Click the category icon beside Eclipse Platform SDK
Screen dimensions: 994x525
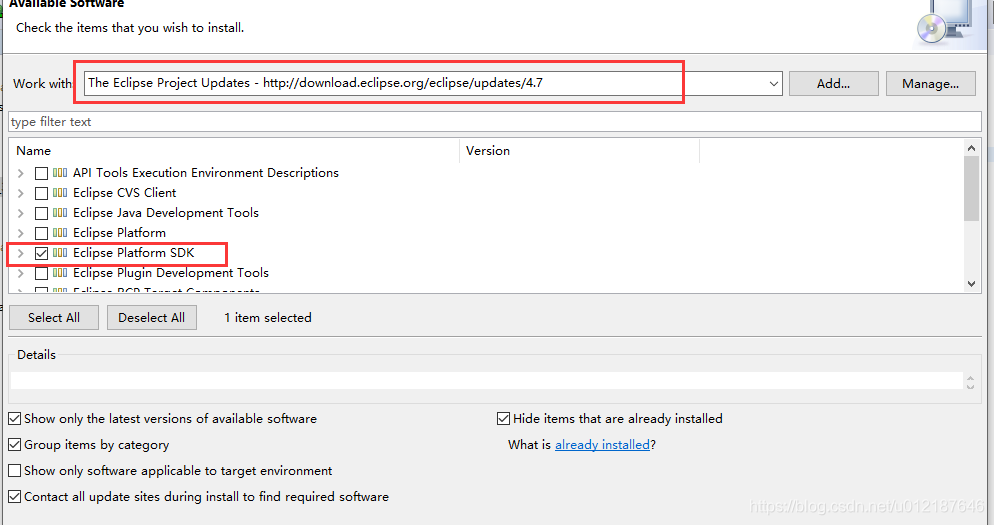[60, 252]
